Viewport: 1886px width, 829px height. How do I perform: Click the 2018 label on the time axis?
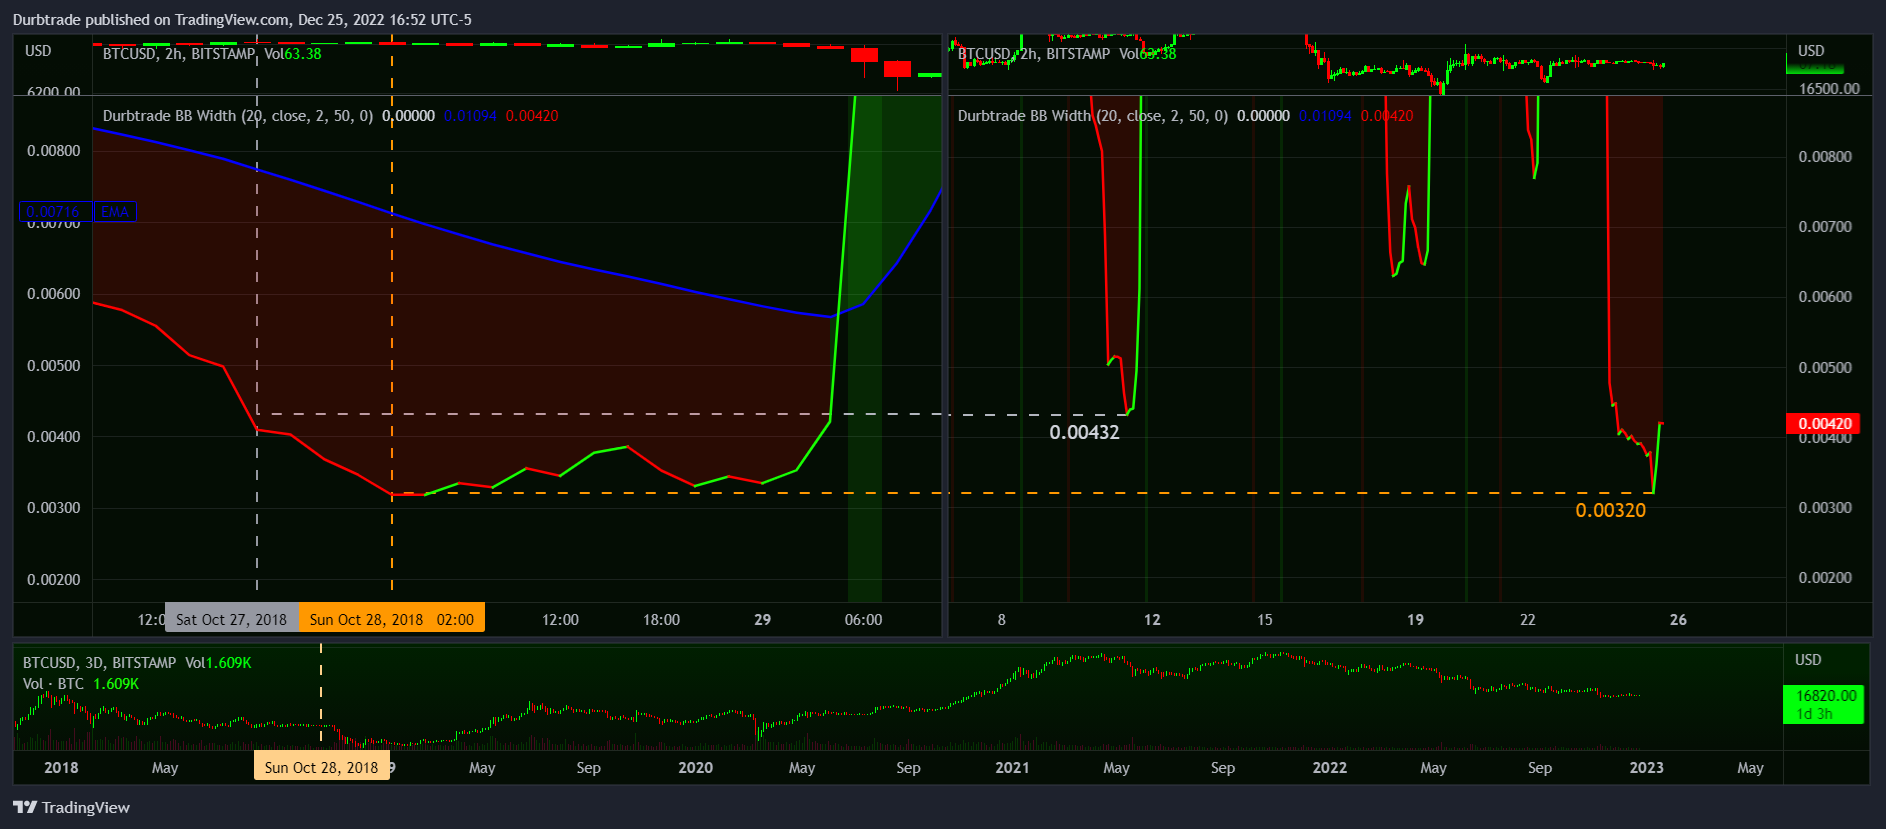[61, 767]
